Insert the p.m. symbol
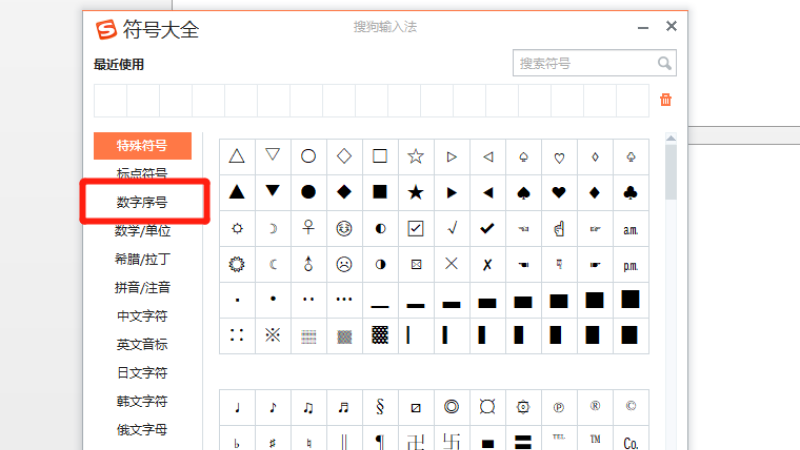The image size is (800, 450). pyautogui.click(x=631, y=264)
